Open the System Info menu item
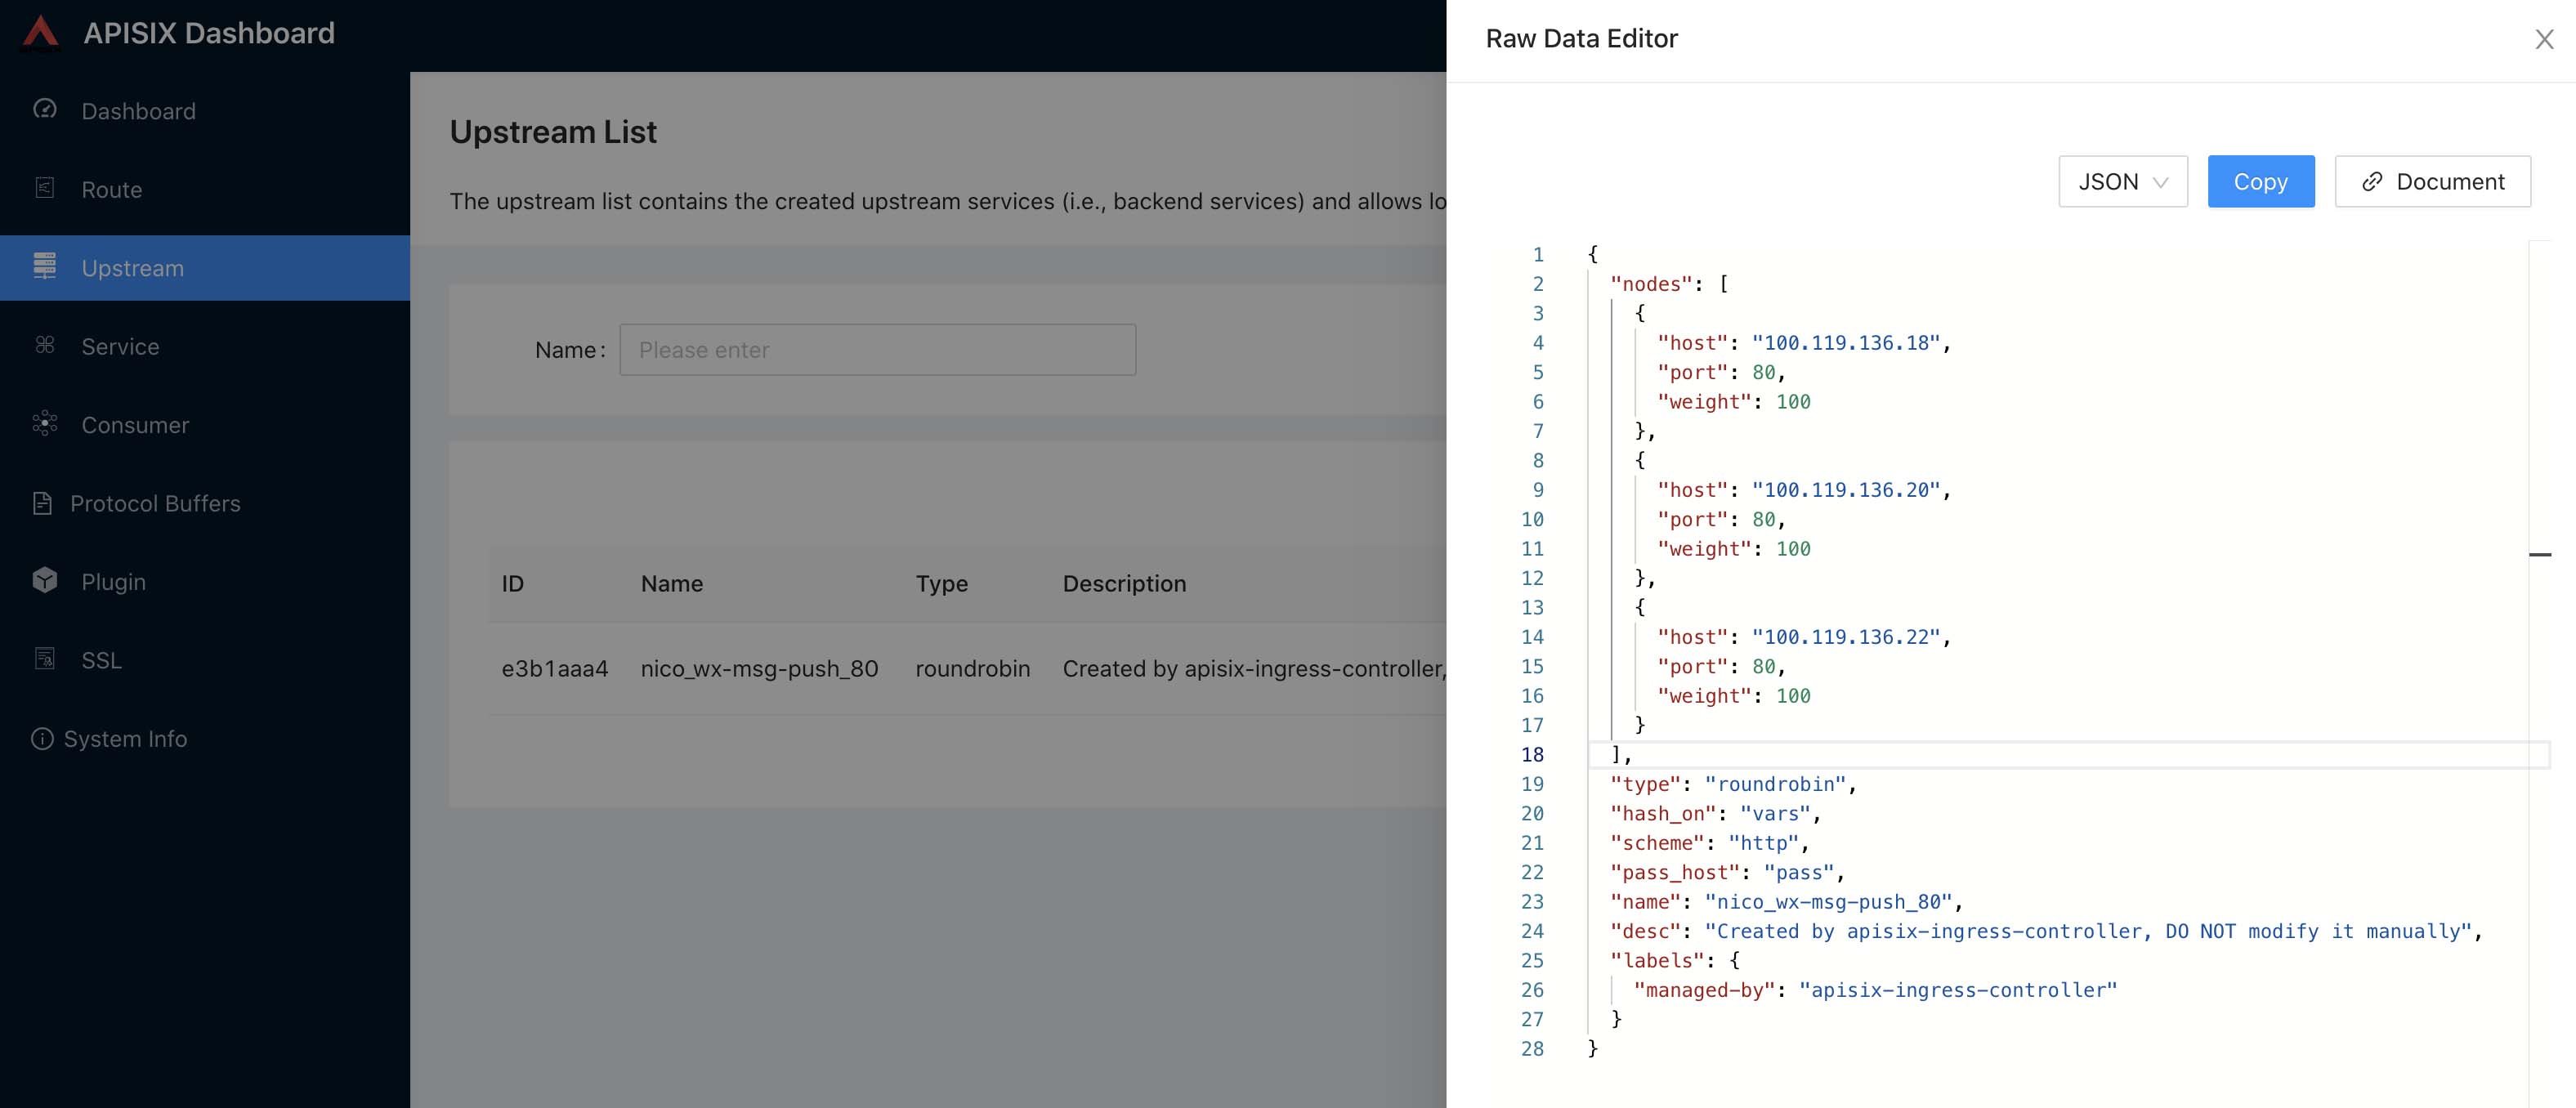2576x1108 pixels. [x=205, y=739]
